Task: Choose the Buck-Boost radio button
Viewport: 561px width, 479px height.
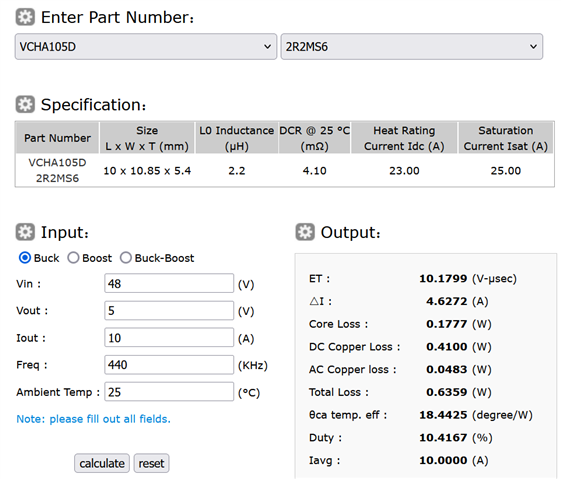Action: pos(126,258)
